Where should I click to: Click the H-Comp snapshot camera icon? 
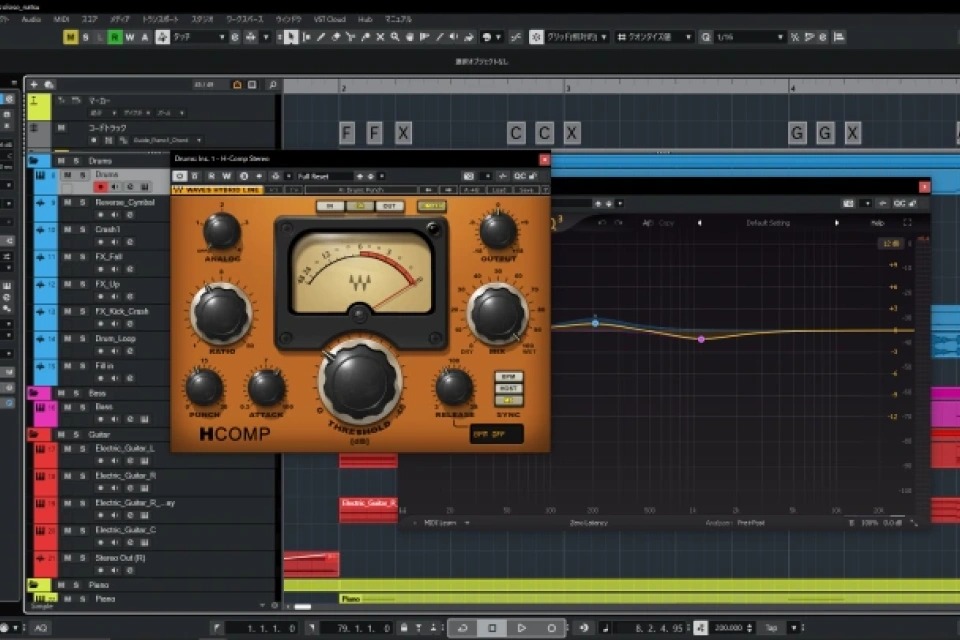[468, 176]
